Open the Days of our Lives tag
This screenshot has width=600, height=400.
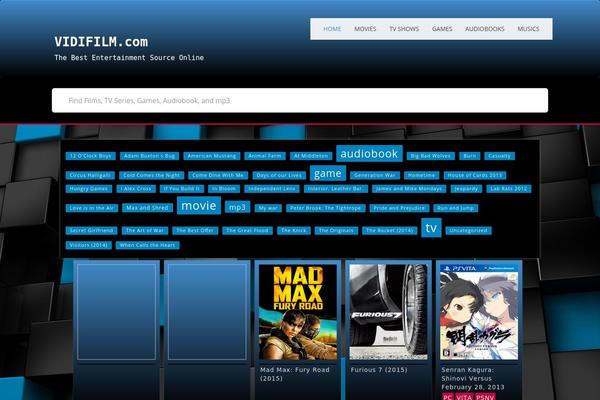279,175
